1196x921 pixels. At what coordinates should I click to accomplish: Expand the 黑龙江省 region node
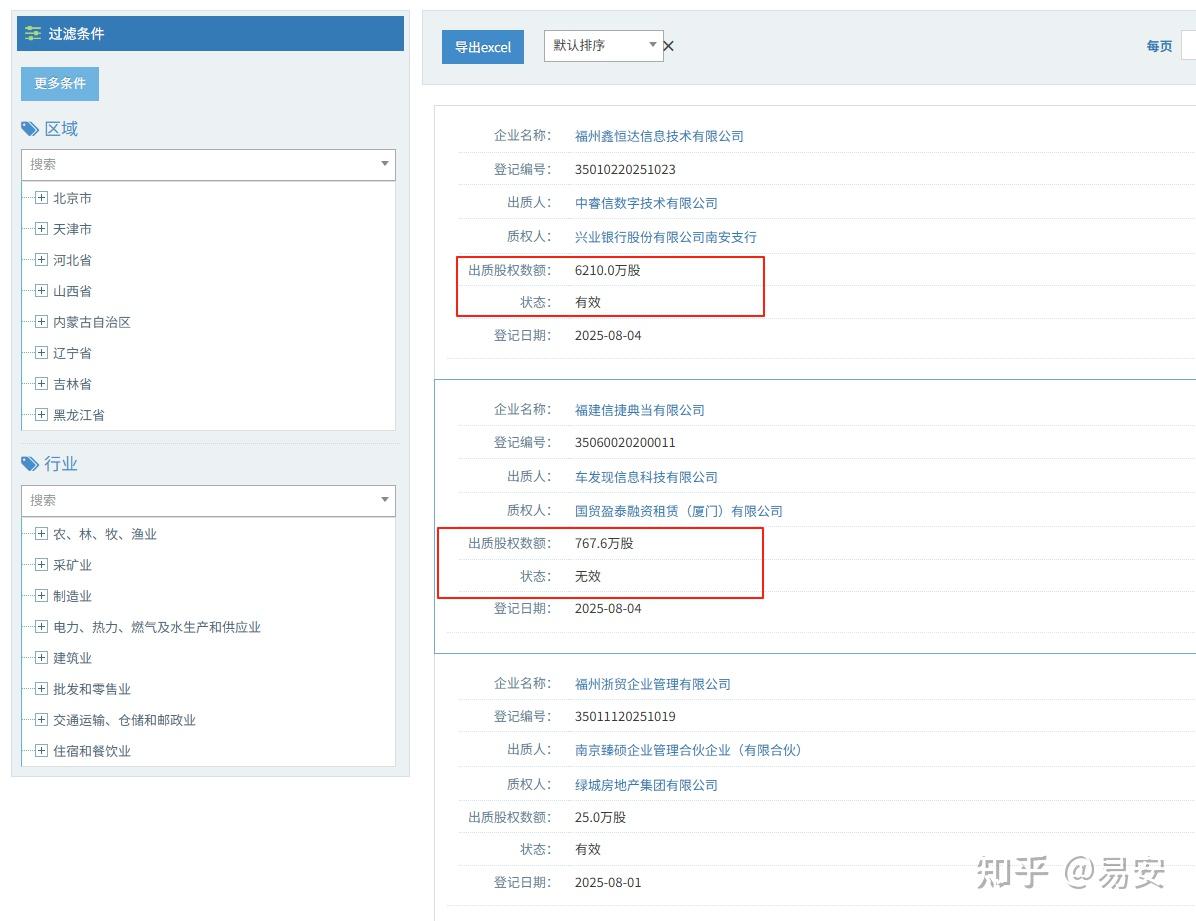tap(40, 414)
